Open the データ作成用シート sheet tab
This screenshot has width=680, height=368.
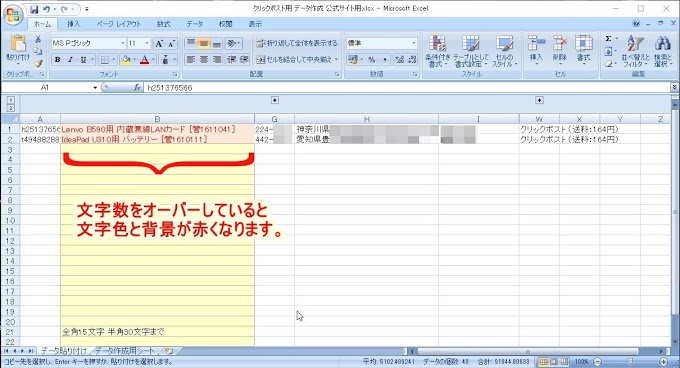point(124,350)
